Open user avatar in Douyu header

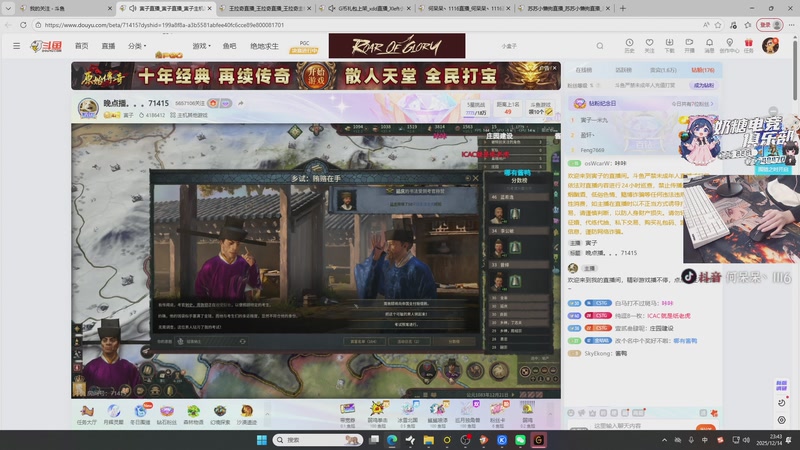tap(770, 45)
